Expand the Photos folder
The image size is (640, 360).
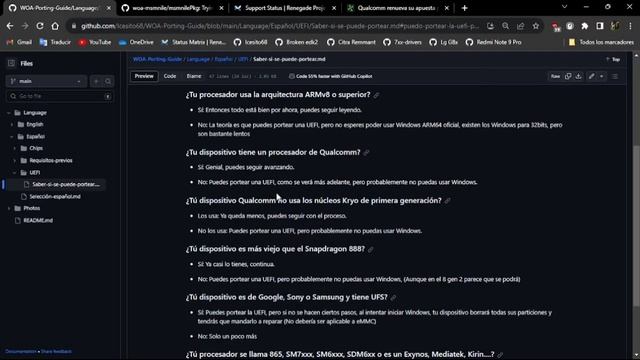(9, 208)
